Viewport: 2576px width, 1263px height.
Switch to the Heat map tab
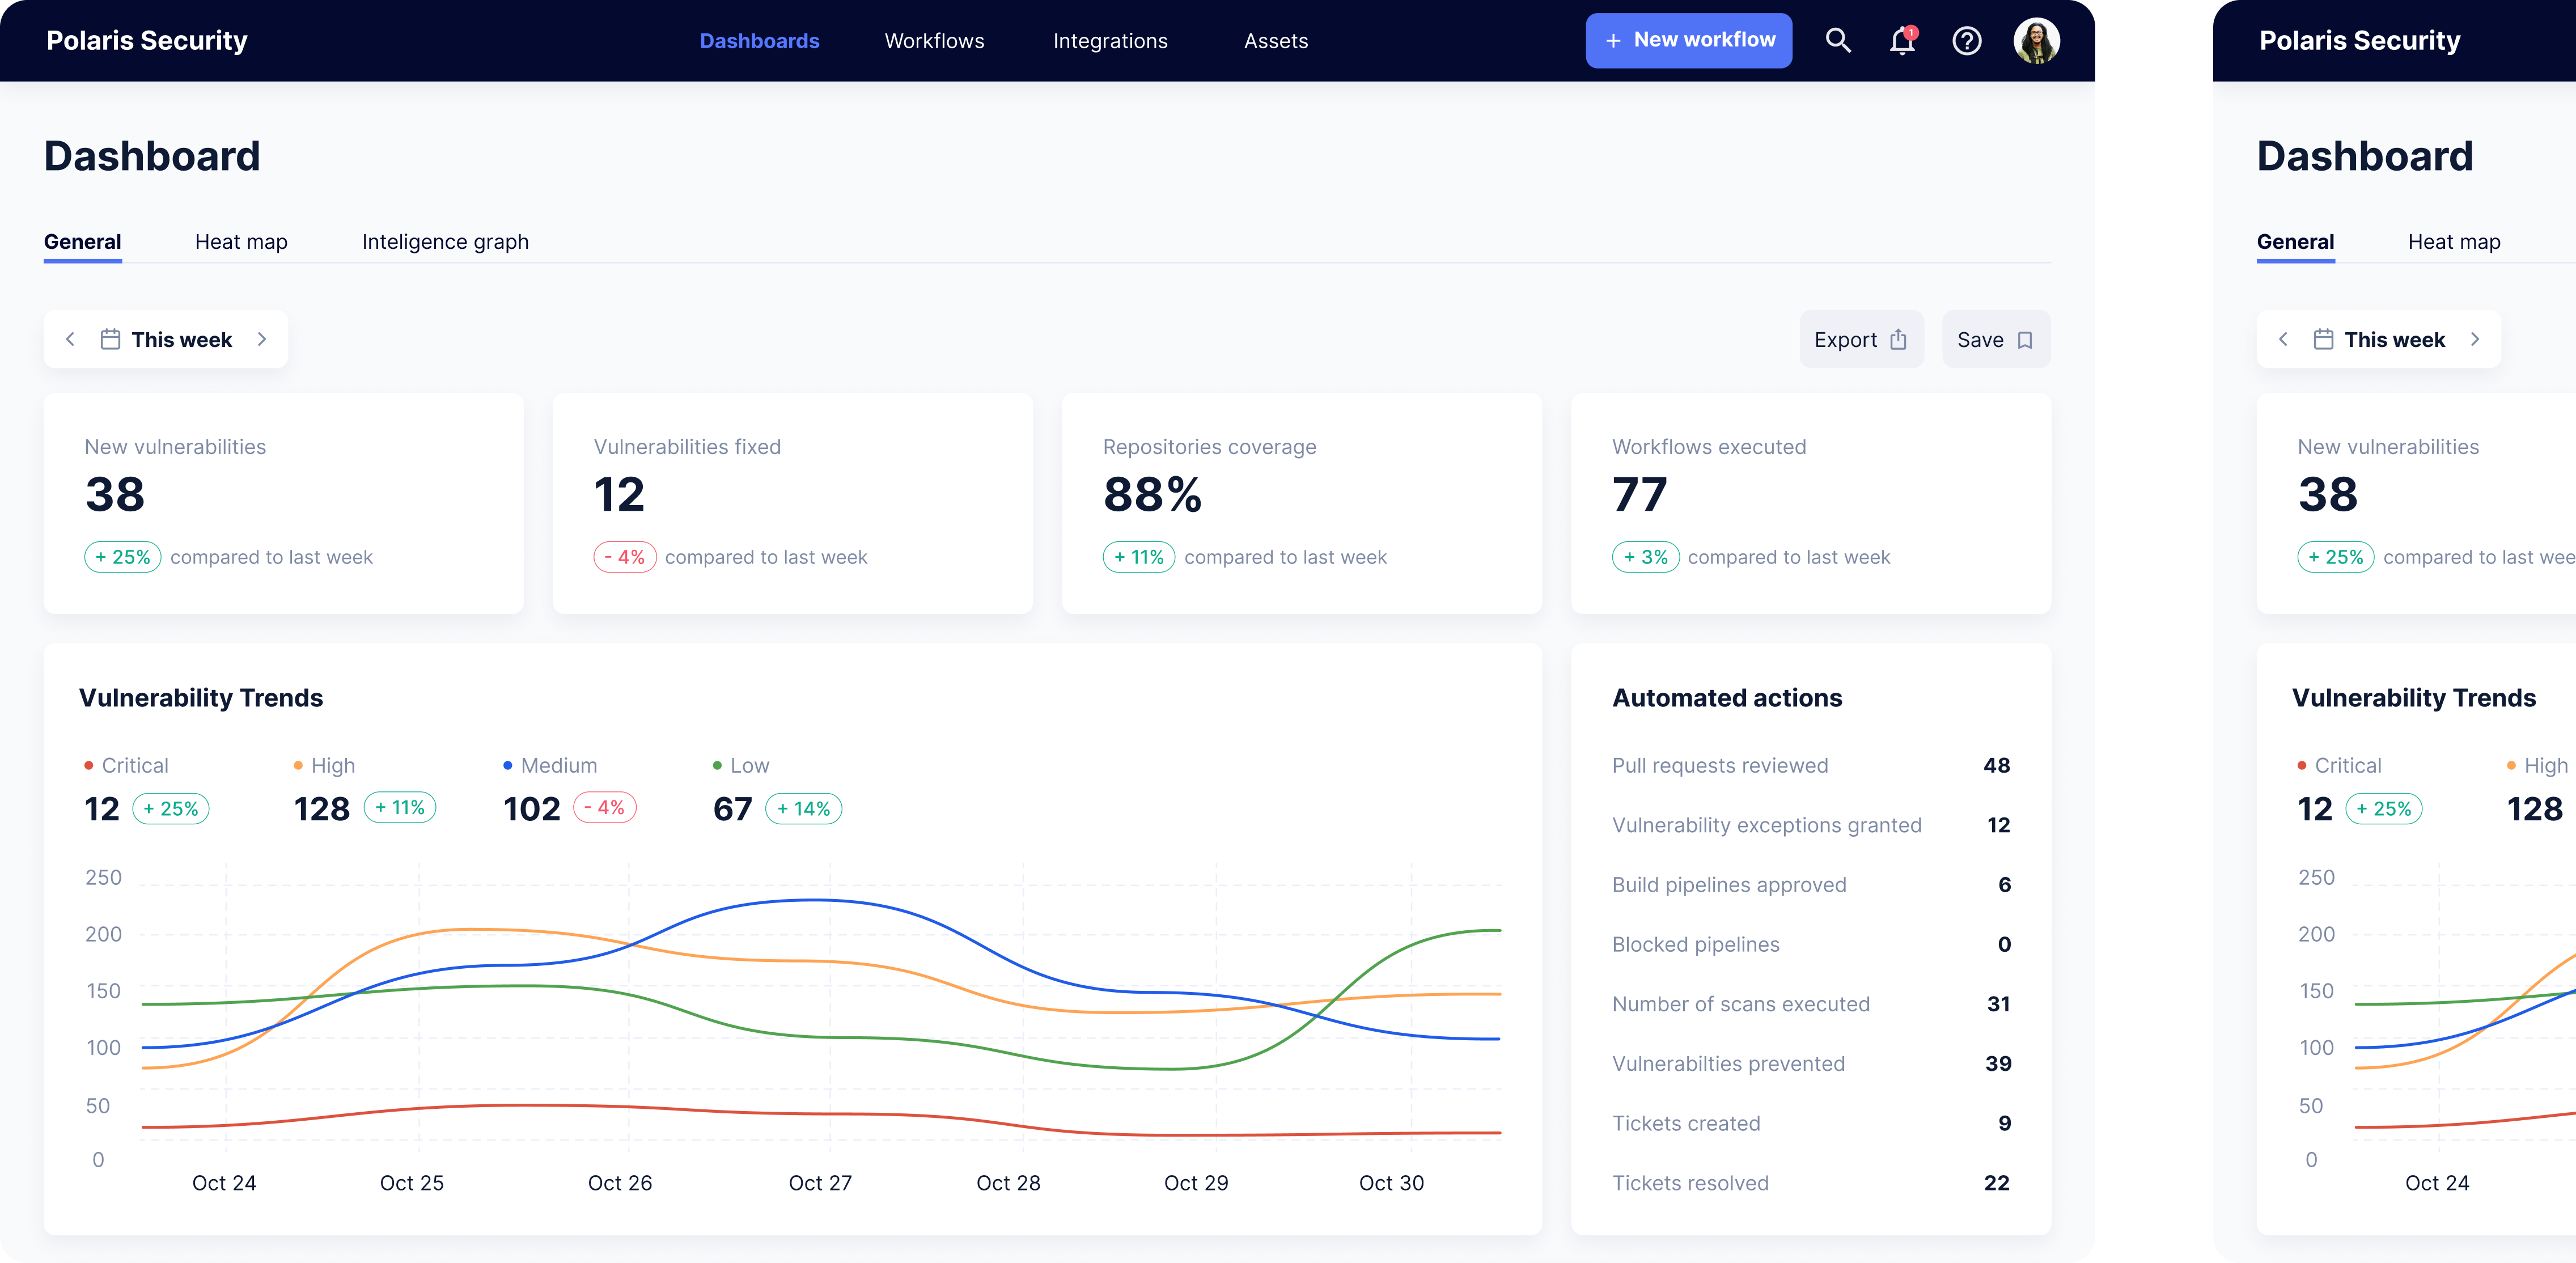(x=241, y=242)
